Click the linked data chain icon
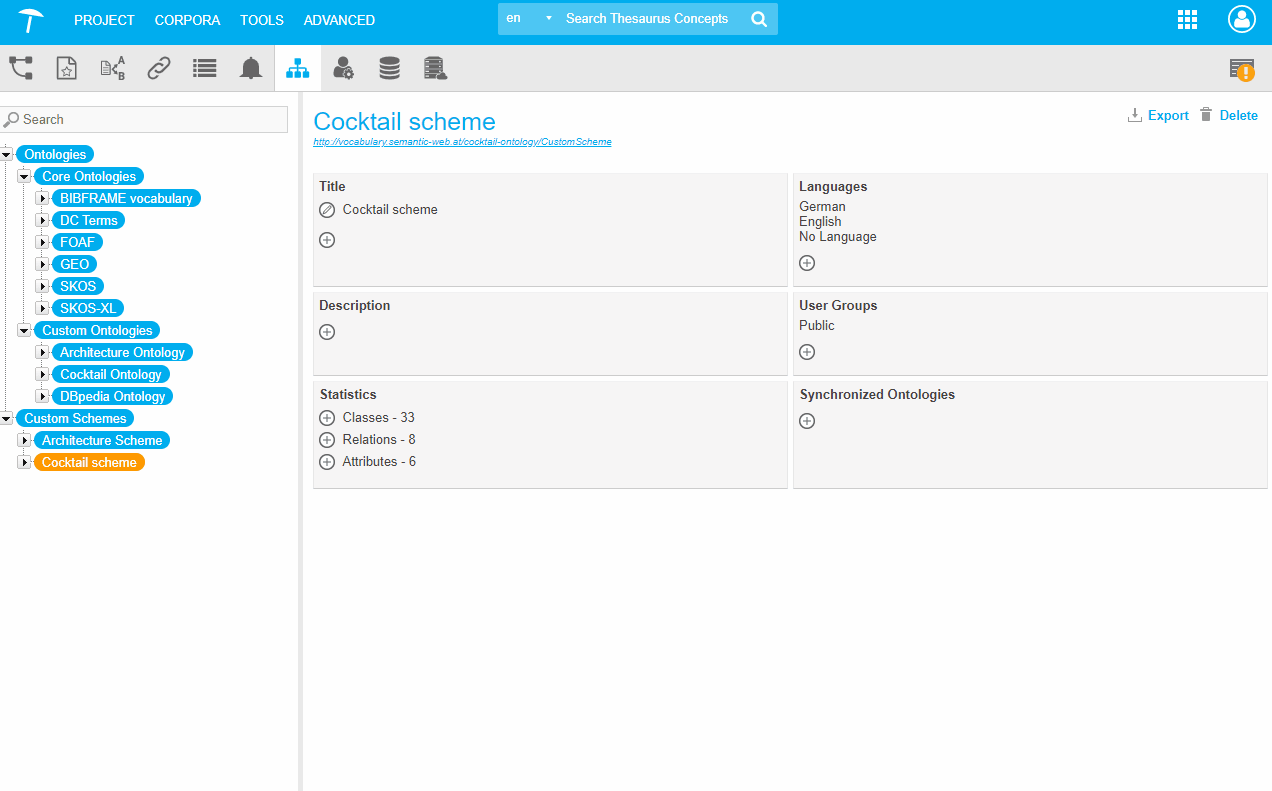Viewport: 1272px width, 791px height. pyautogui.click(x=159, y=68)
